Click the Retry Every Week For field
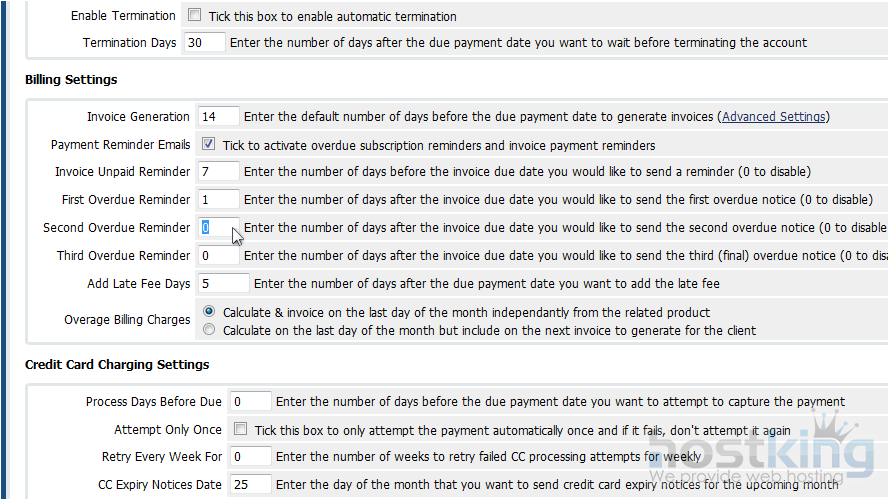This screenshot has height=500, width=889. coord(250,457)
